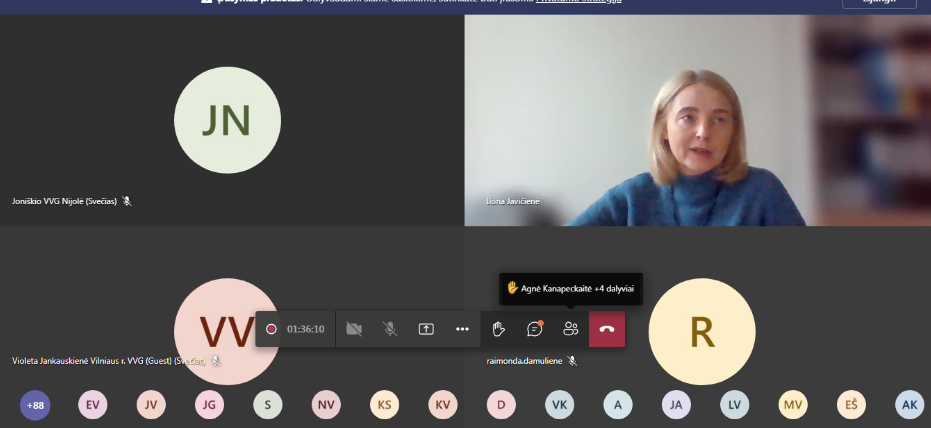Select the D avatar in participant strip
The image size is (931, 428).
click(501, 405)
